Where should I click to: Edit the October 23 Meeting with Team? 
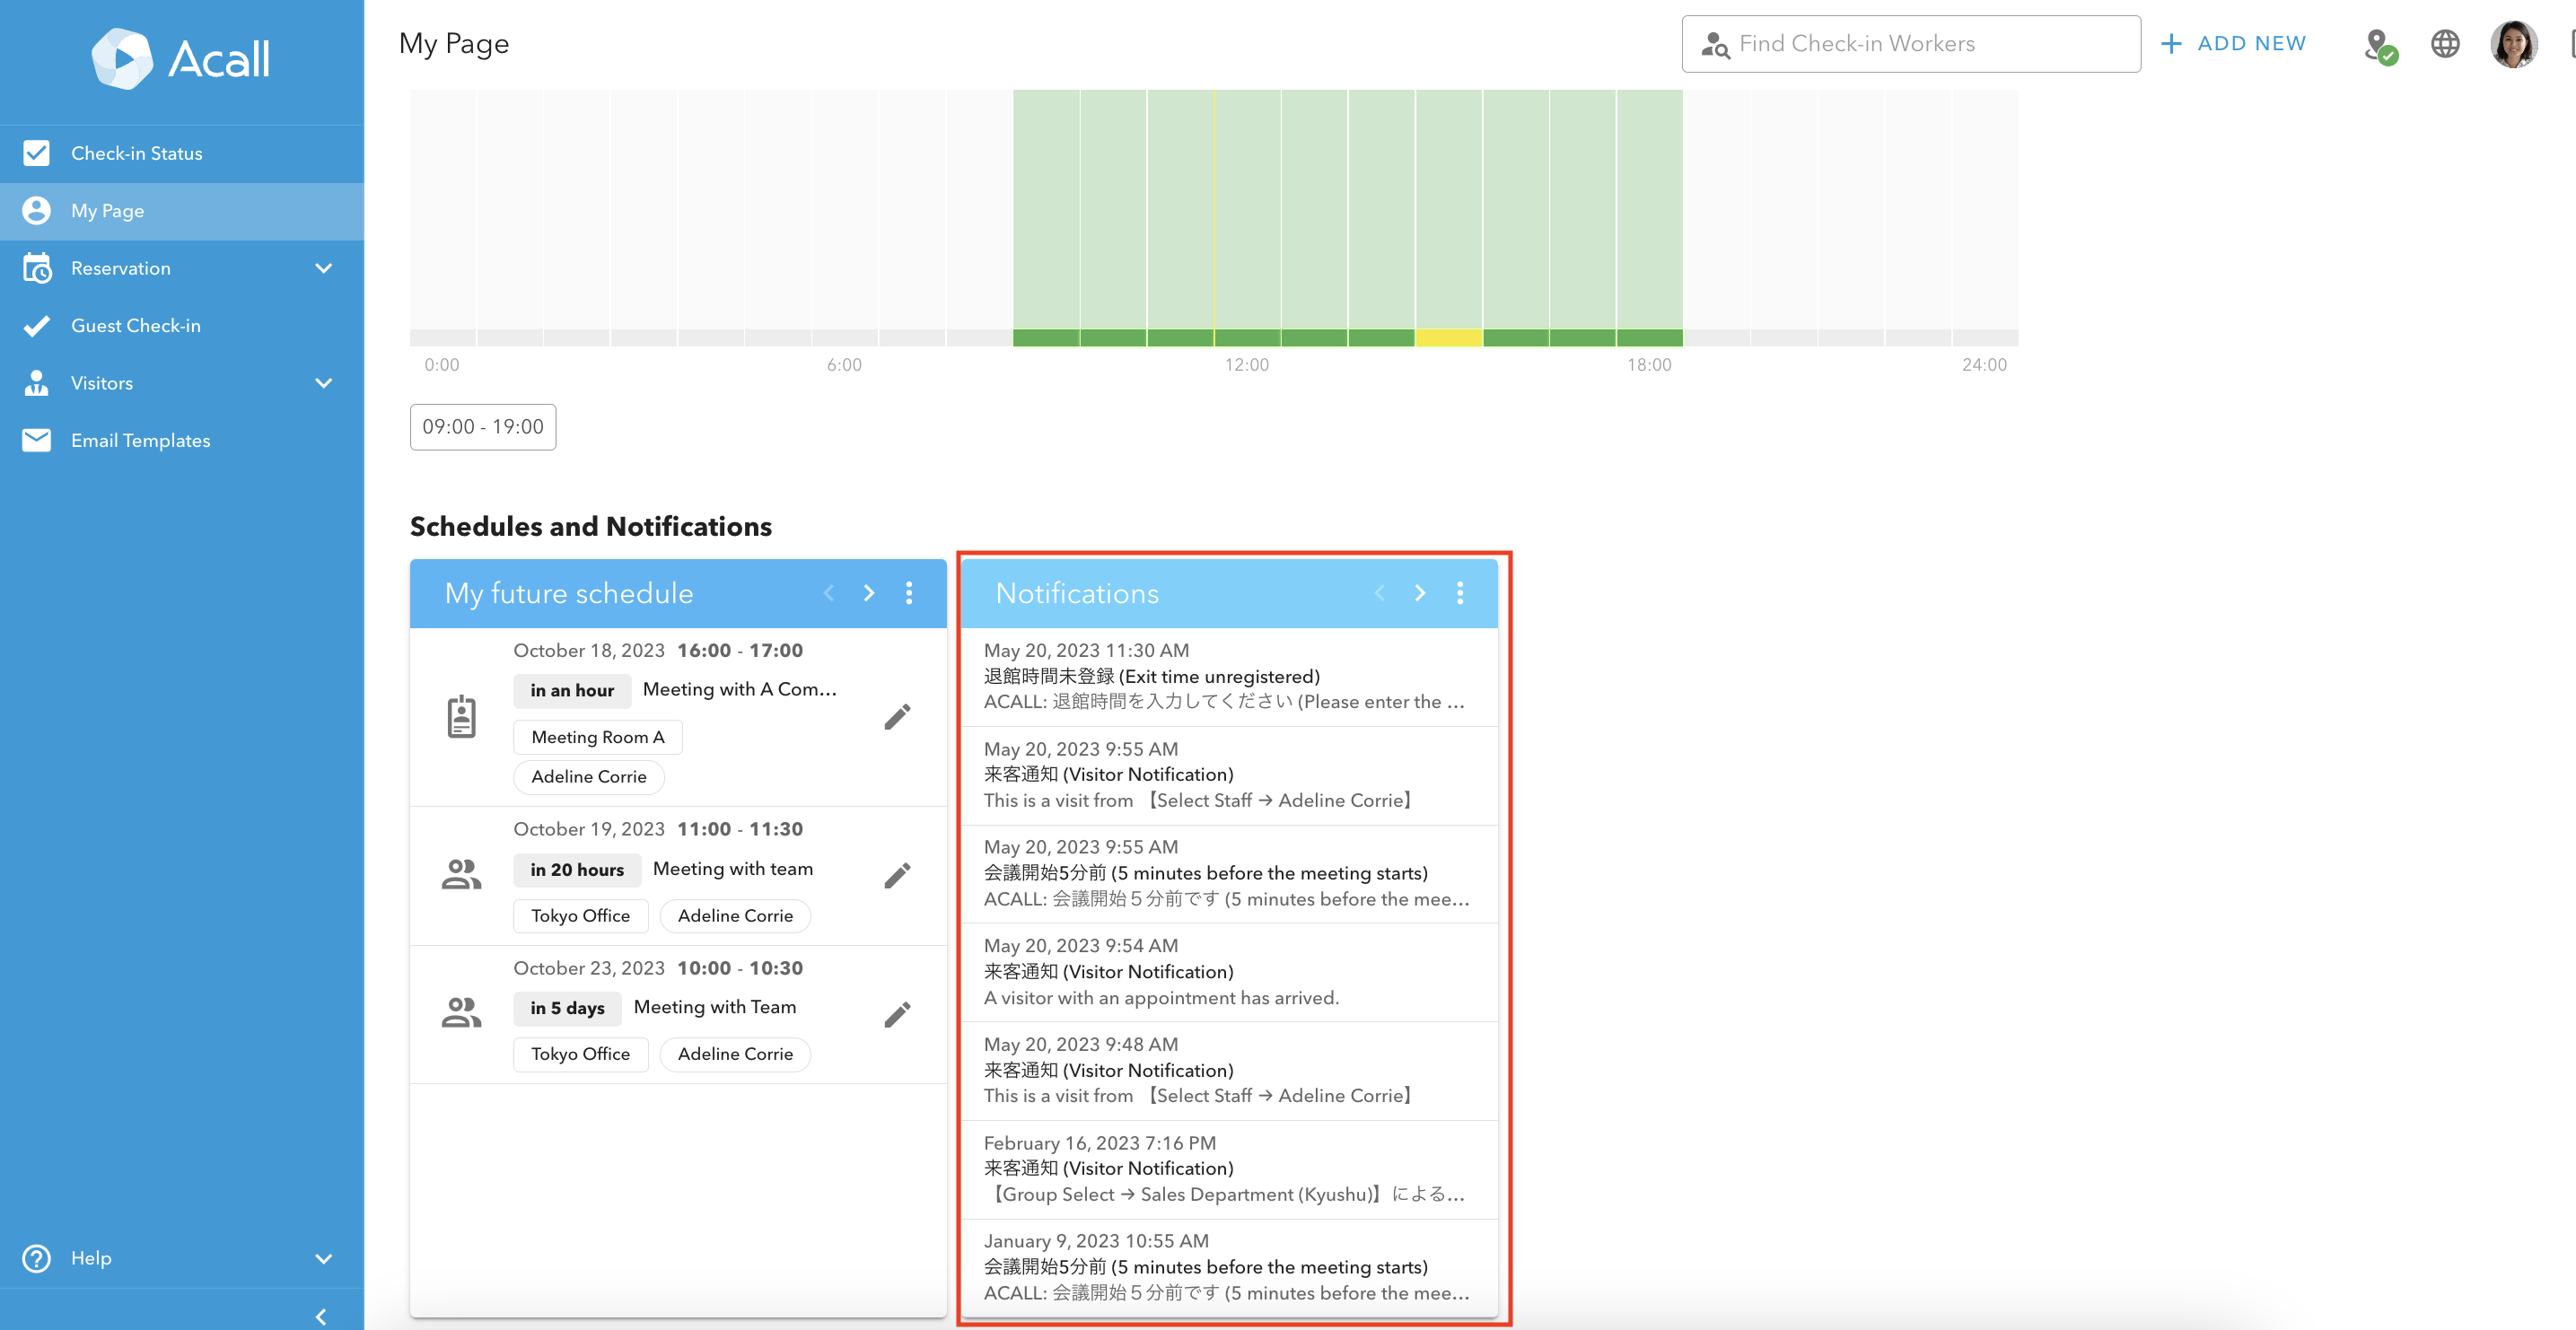pos(897,1015)
